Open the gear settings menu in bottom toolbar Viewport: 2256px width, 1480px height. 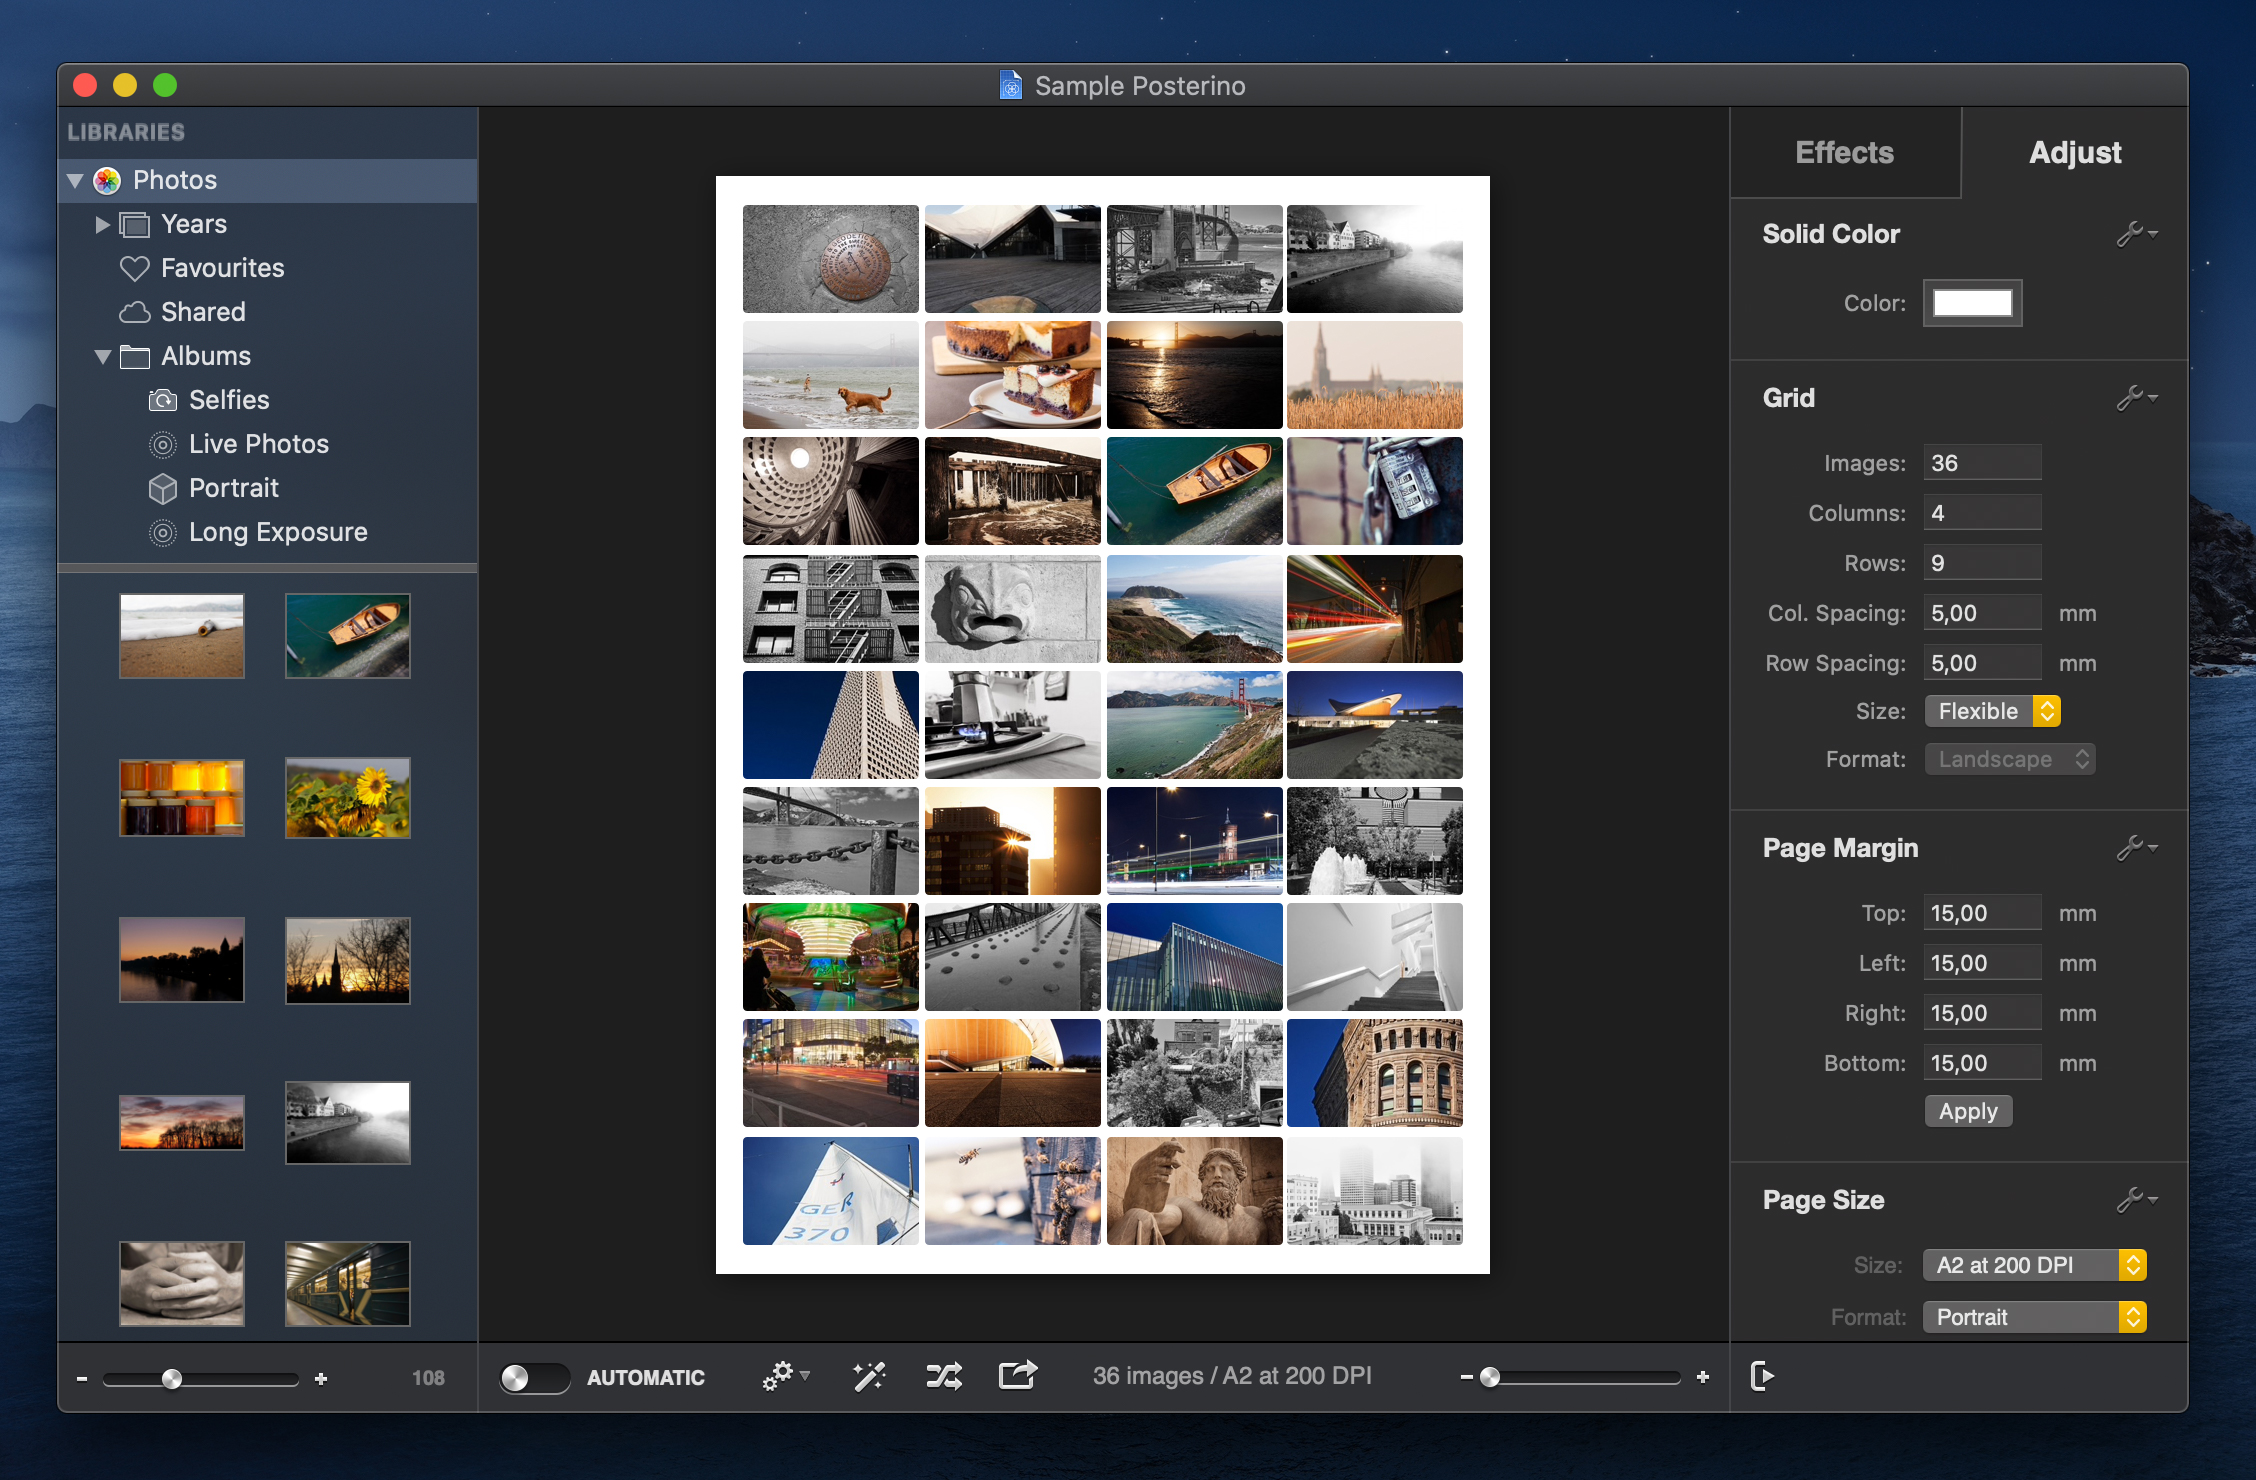click(785, 1376)
